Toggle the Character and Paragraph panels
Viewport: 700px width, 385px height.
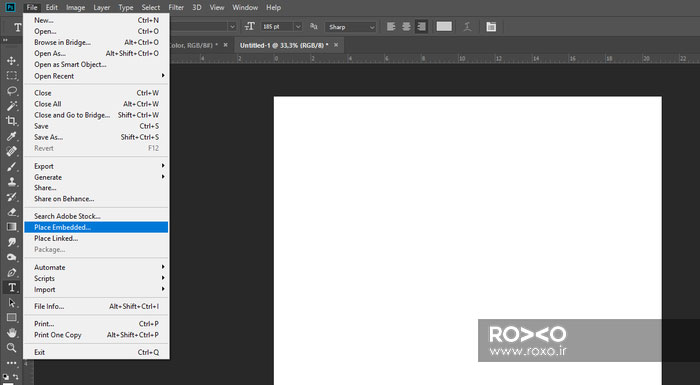point(491,27)
